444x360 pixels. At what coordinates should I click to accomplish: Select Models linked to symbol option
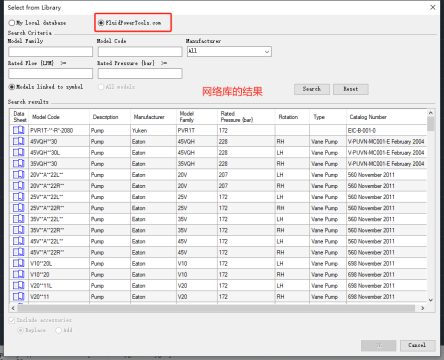click(12, 87)
